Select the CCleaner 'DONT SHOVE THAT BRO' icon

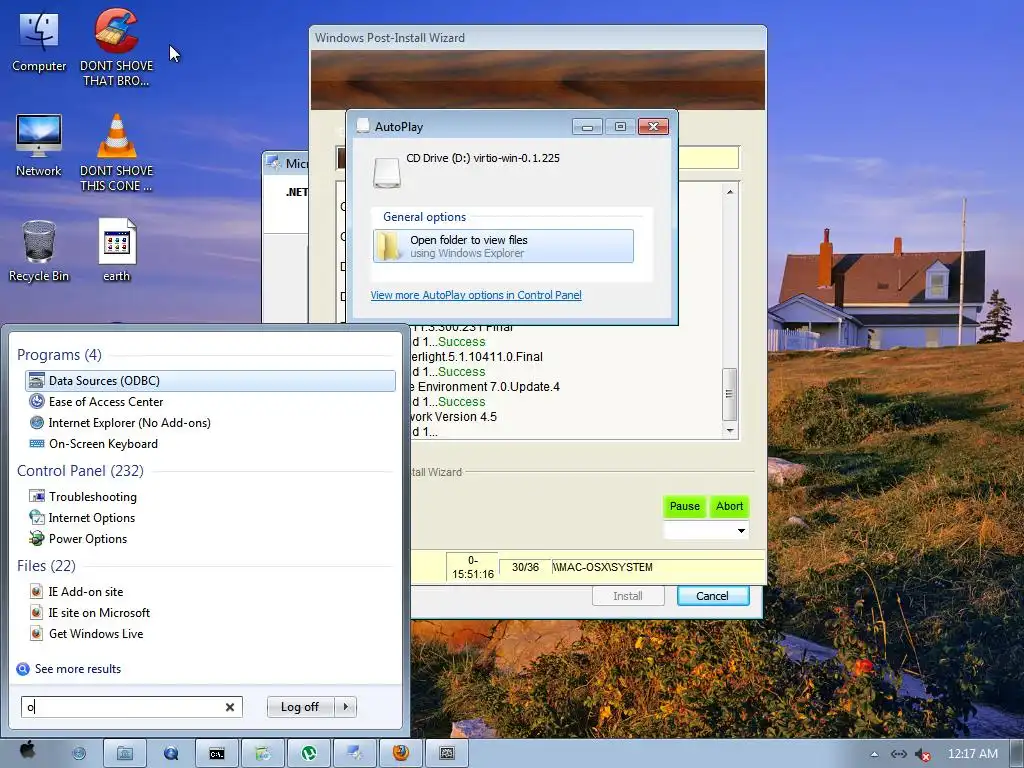116,47
